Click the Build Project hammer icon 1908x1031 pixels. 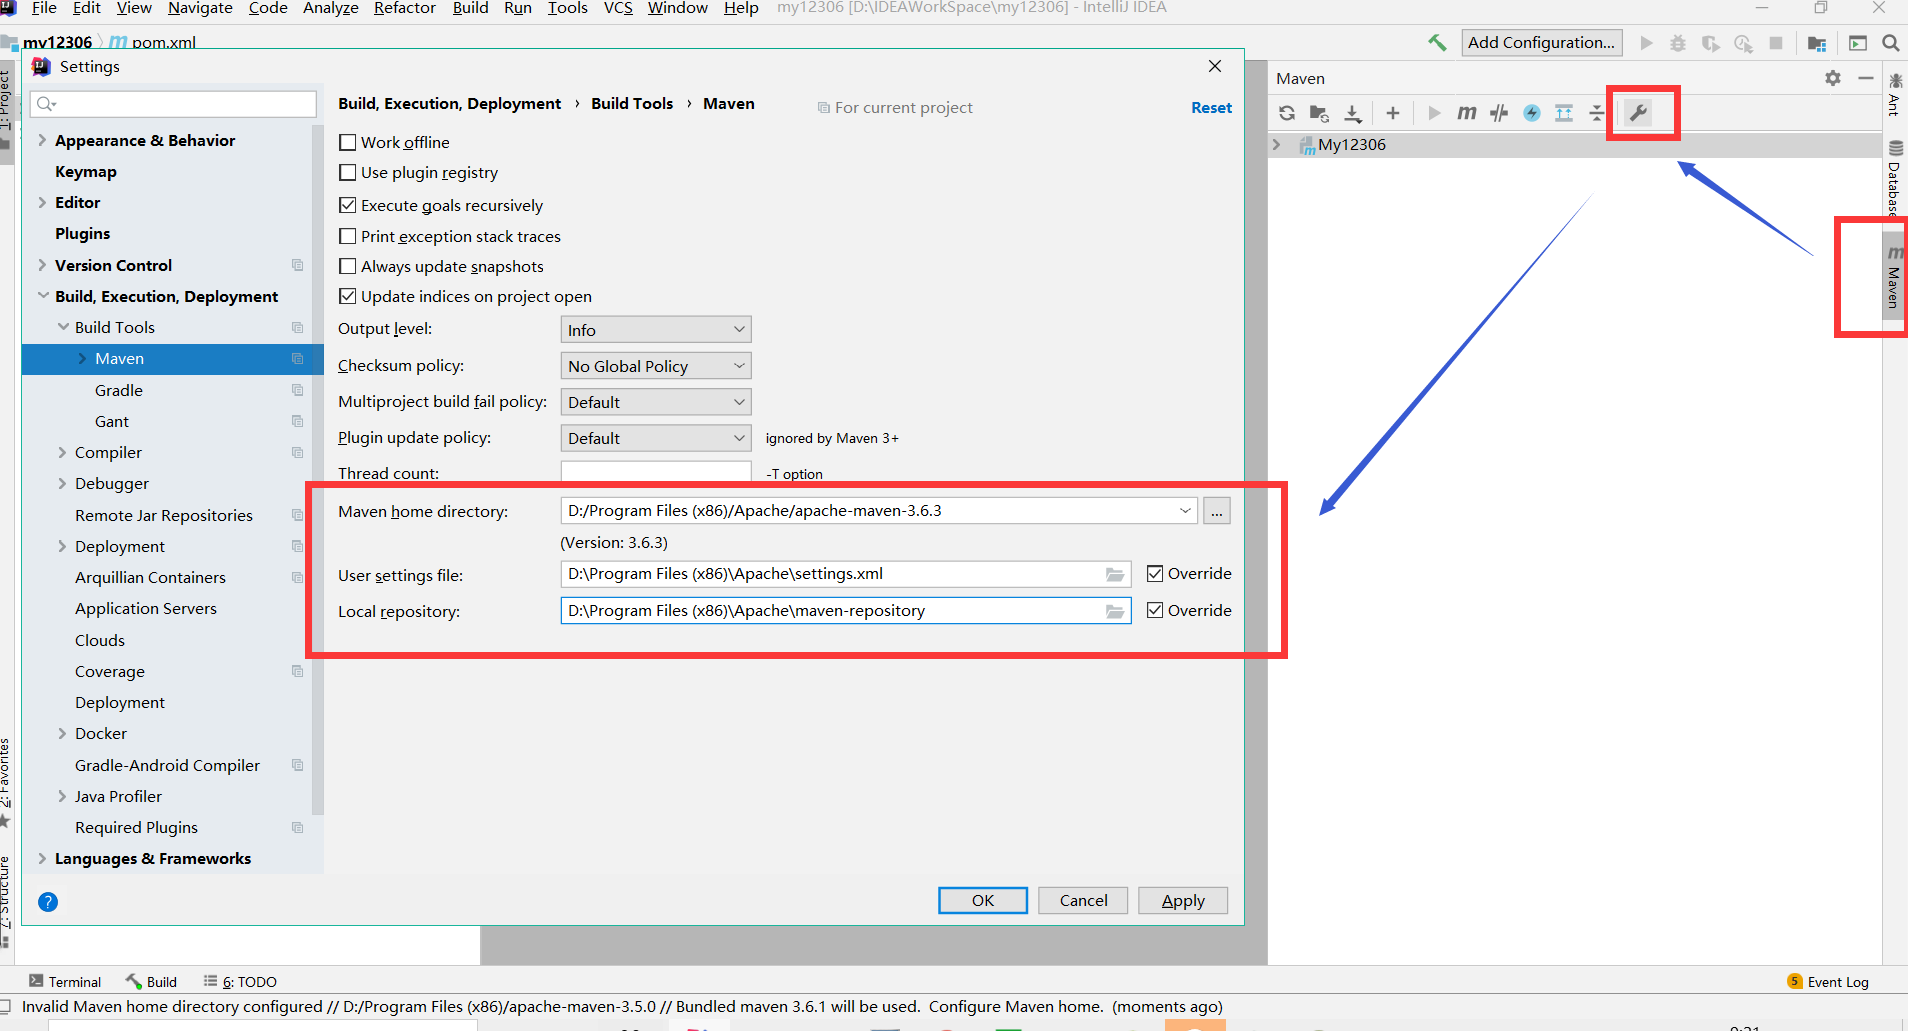click(1437, 42)
